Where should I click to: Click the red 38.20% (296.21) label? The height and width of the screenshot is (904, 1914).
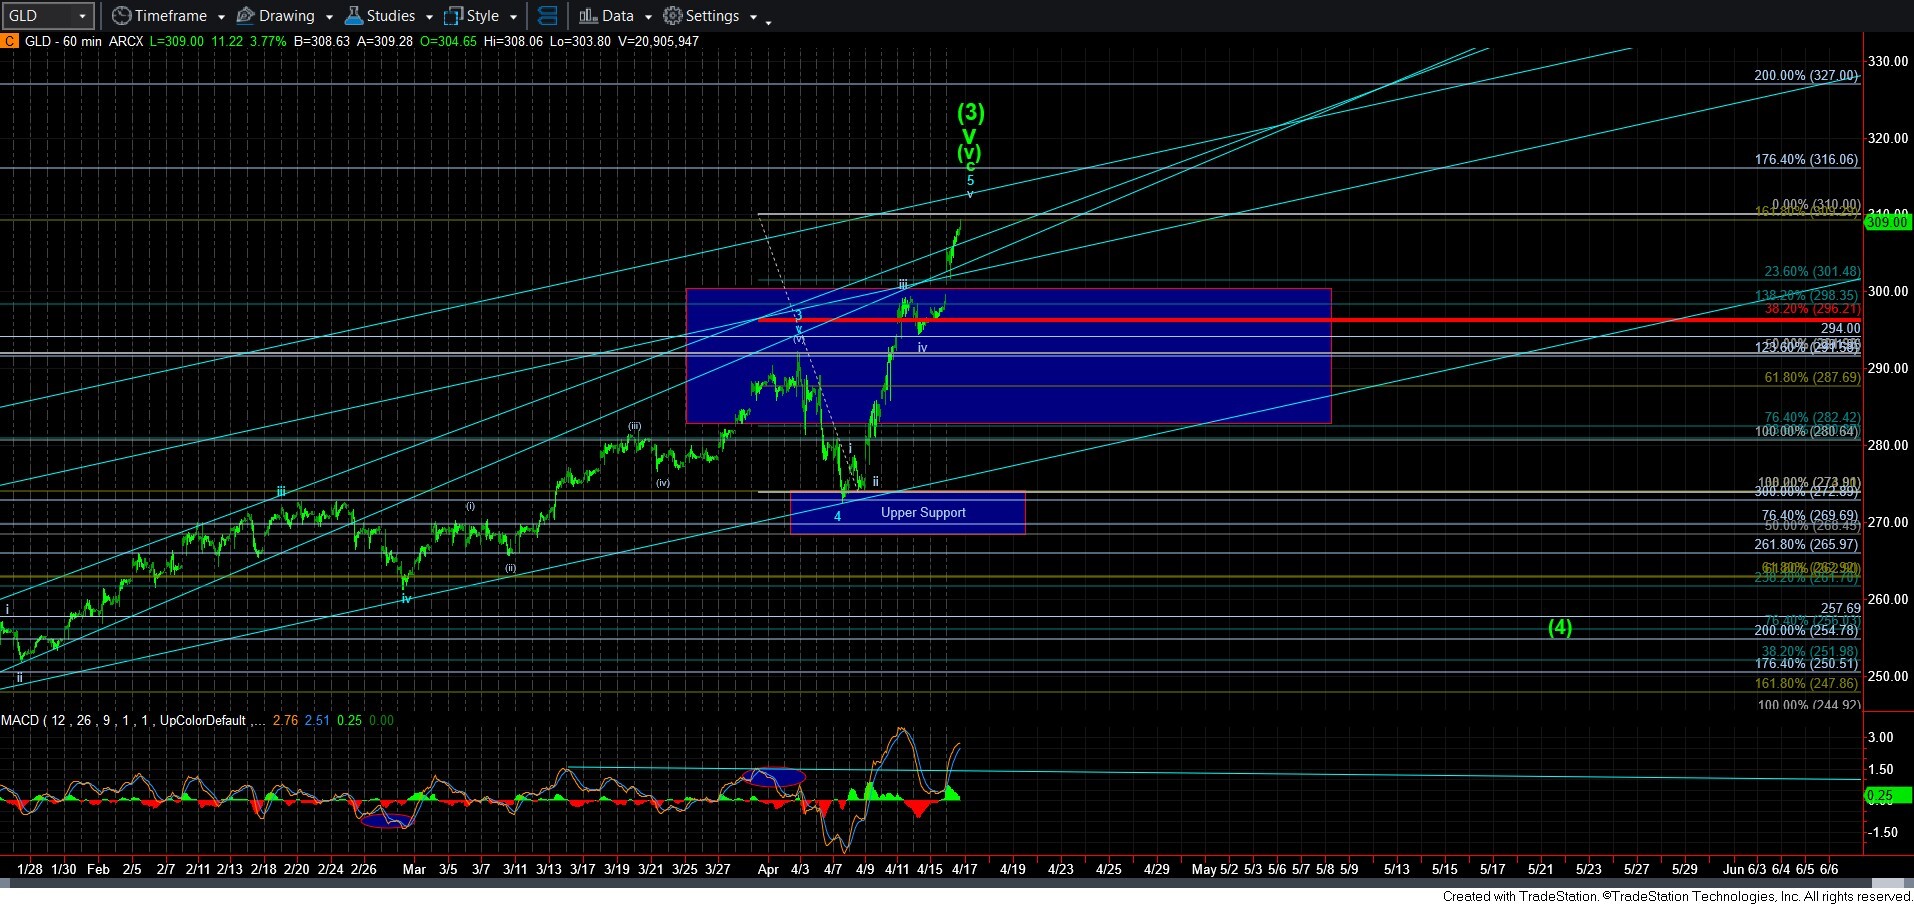[1812, 309]
